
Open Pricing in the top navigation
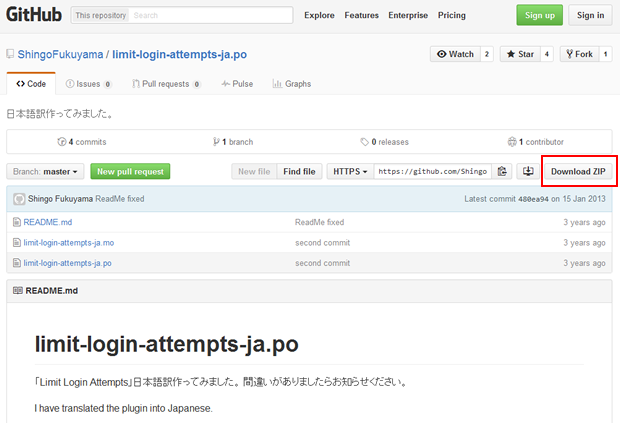click(452, 15)
